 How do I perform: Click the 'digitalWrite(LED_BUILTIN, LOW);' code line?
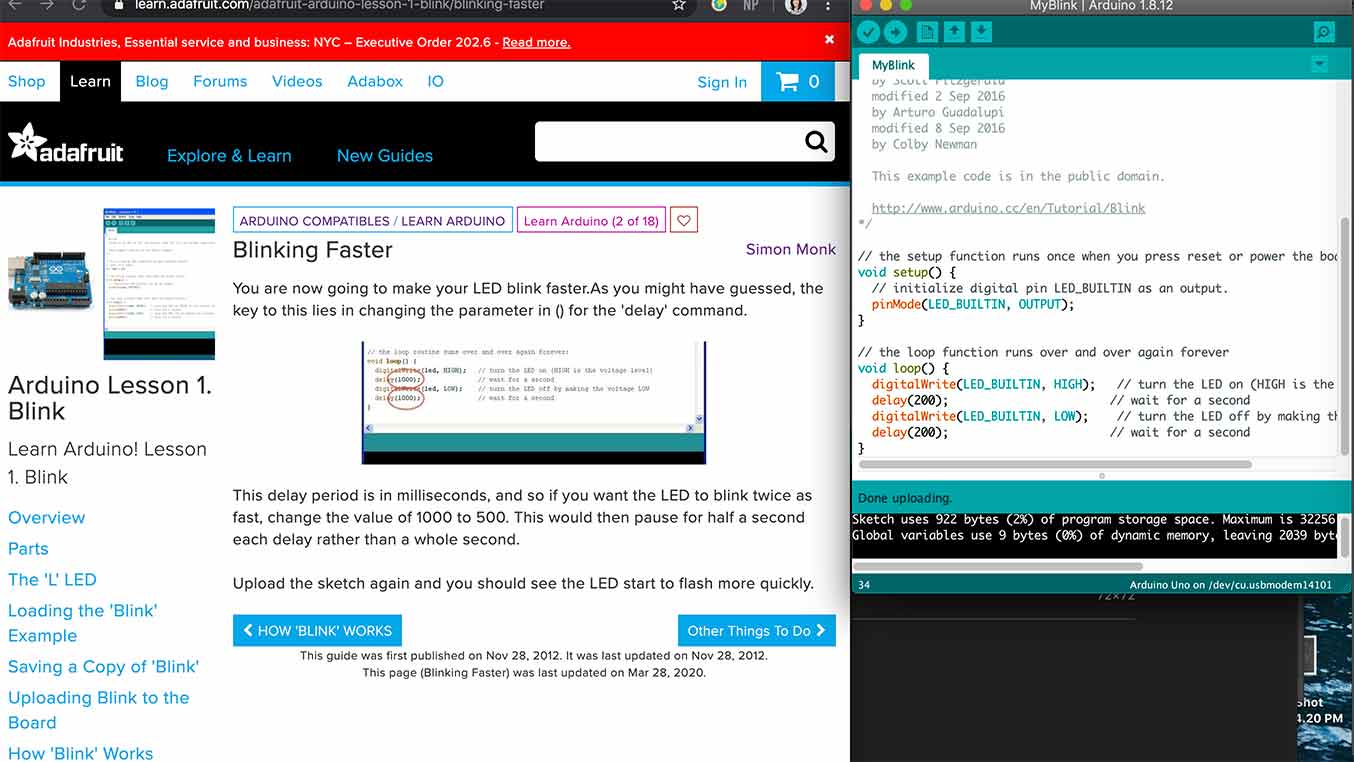[980, 416]
